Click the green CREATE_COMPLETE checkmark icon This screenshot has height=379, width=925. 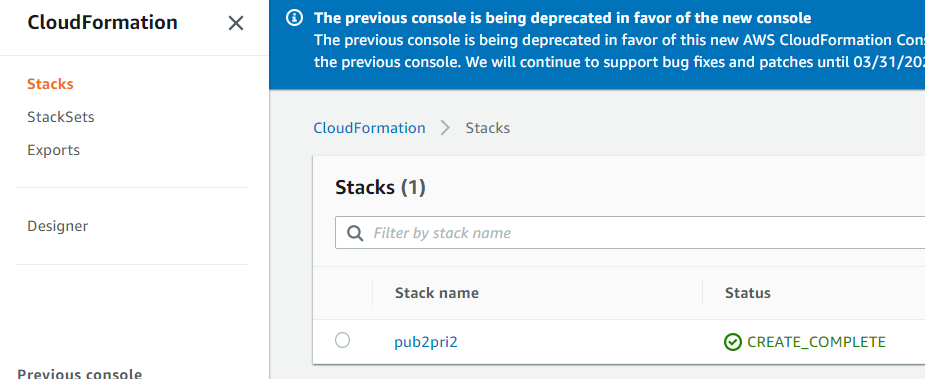click(732, 342)
